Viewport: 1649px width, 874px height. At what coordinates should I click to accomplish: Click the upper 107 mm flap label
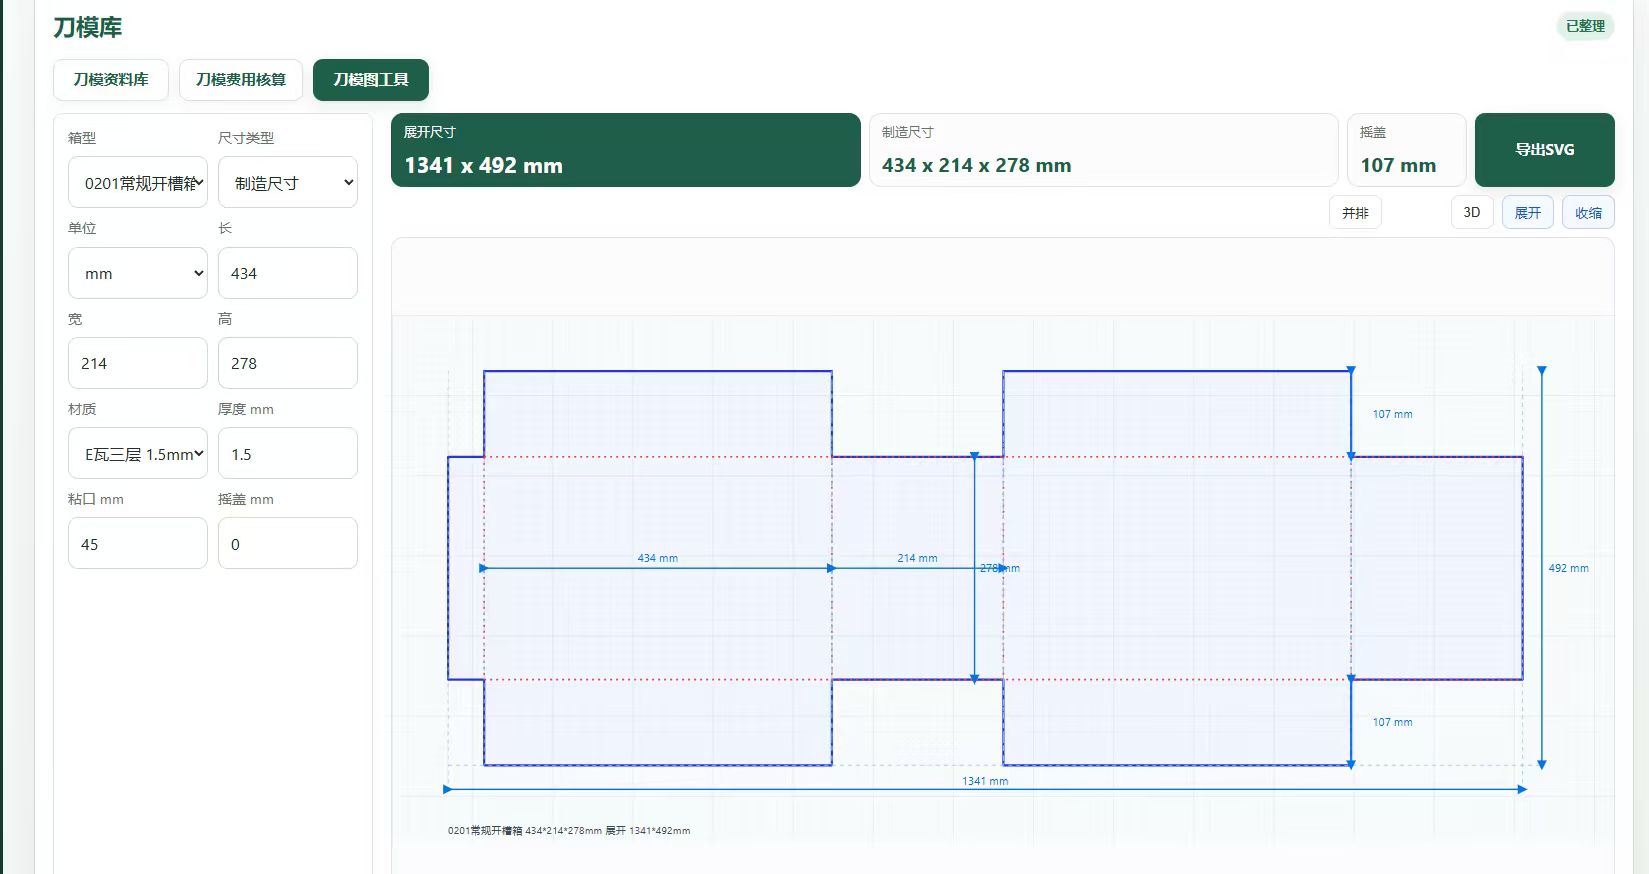click(1392, 414)
